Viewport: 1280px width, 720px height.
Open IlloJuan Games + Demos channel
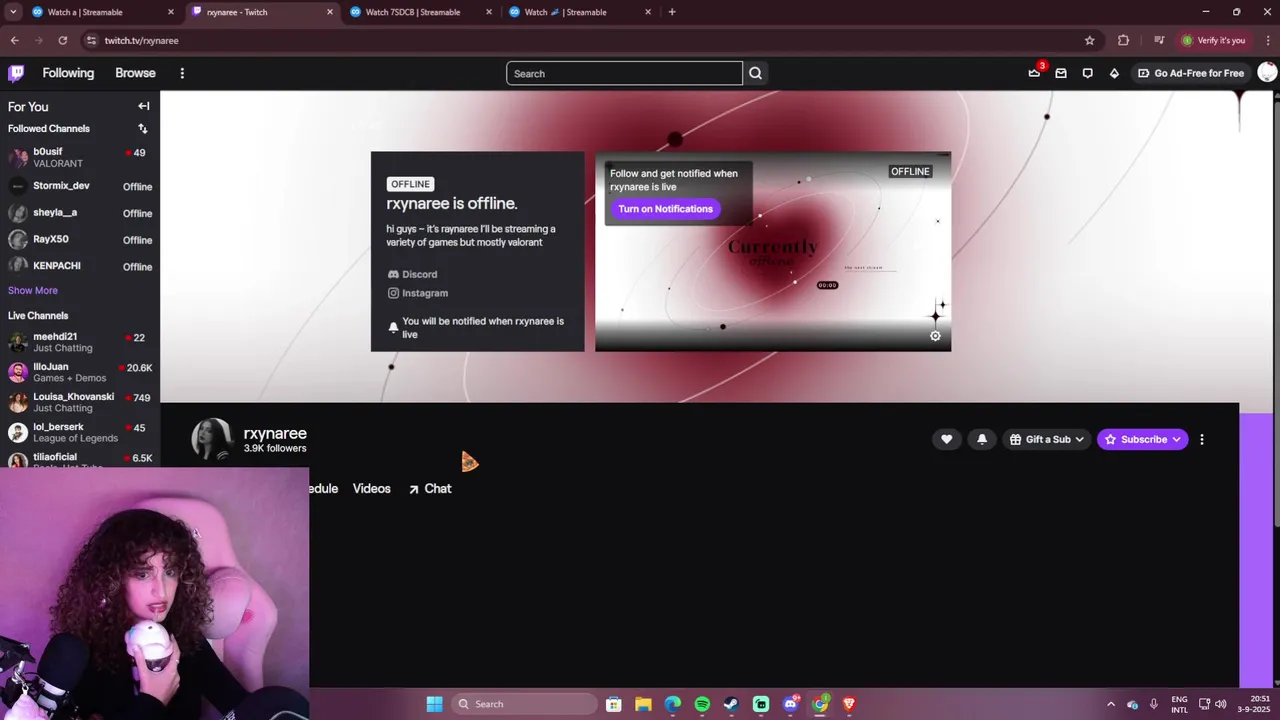point(80,372)
